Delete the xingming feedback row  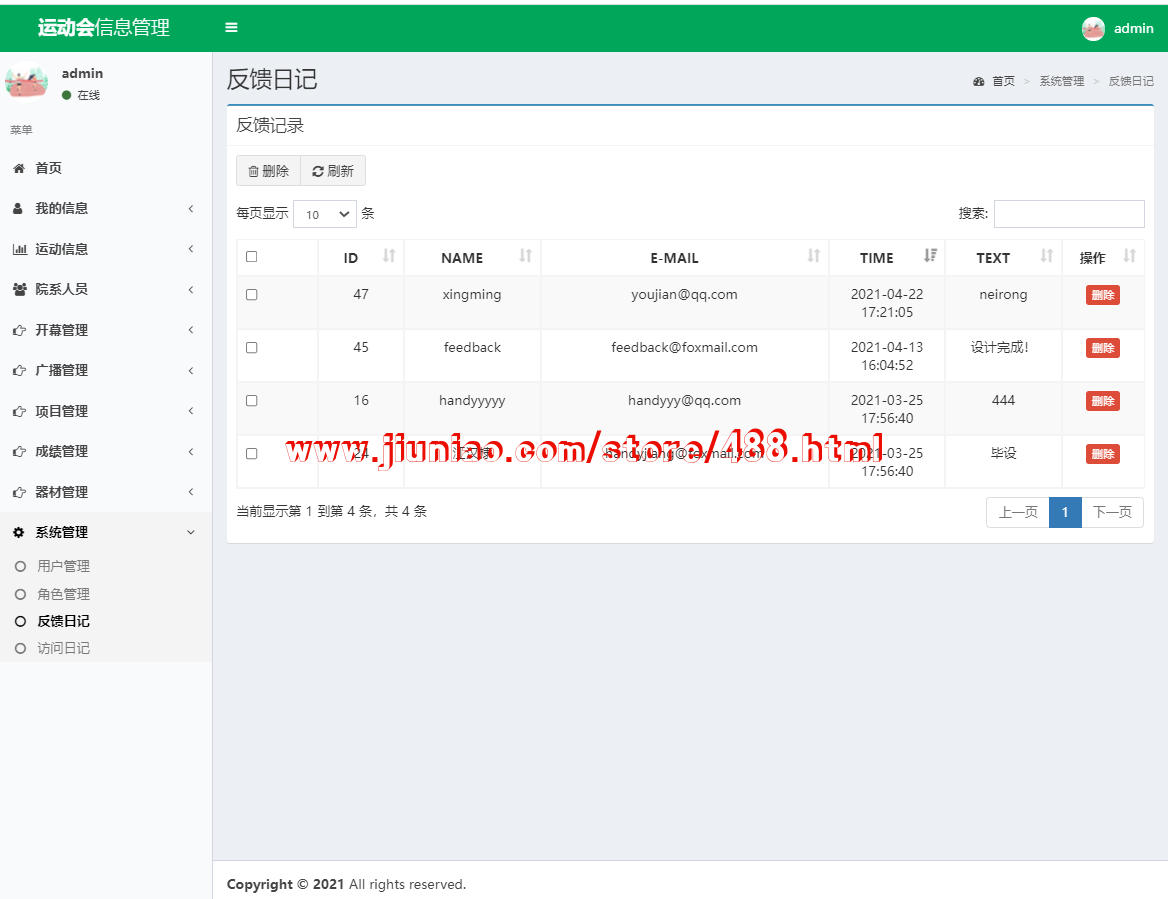pyautogui.click(x=1102, y=295)
